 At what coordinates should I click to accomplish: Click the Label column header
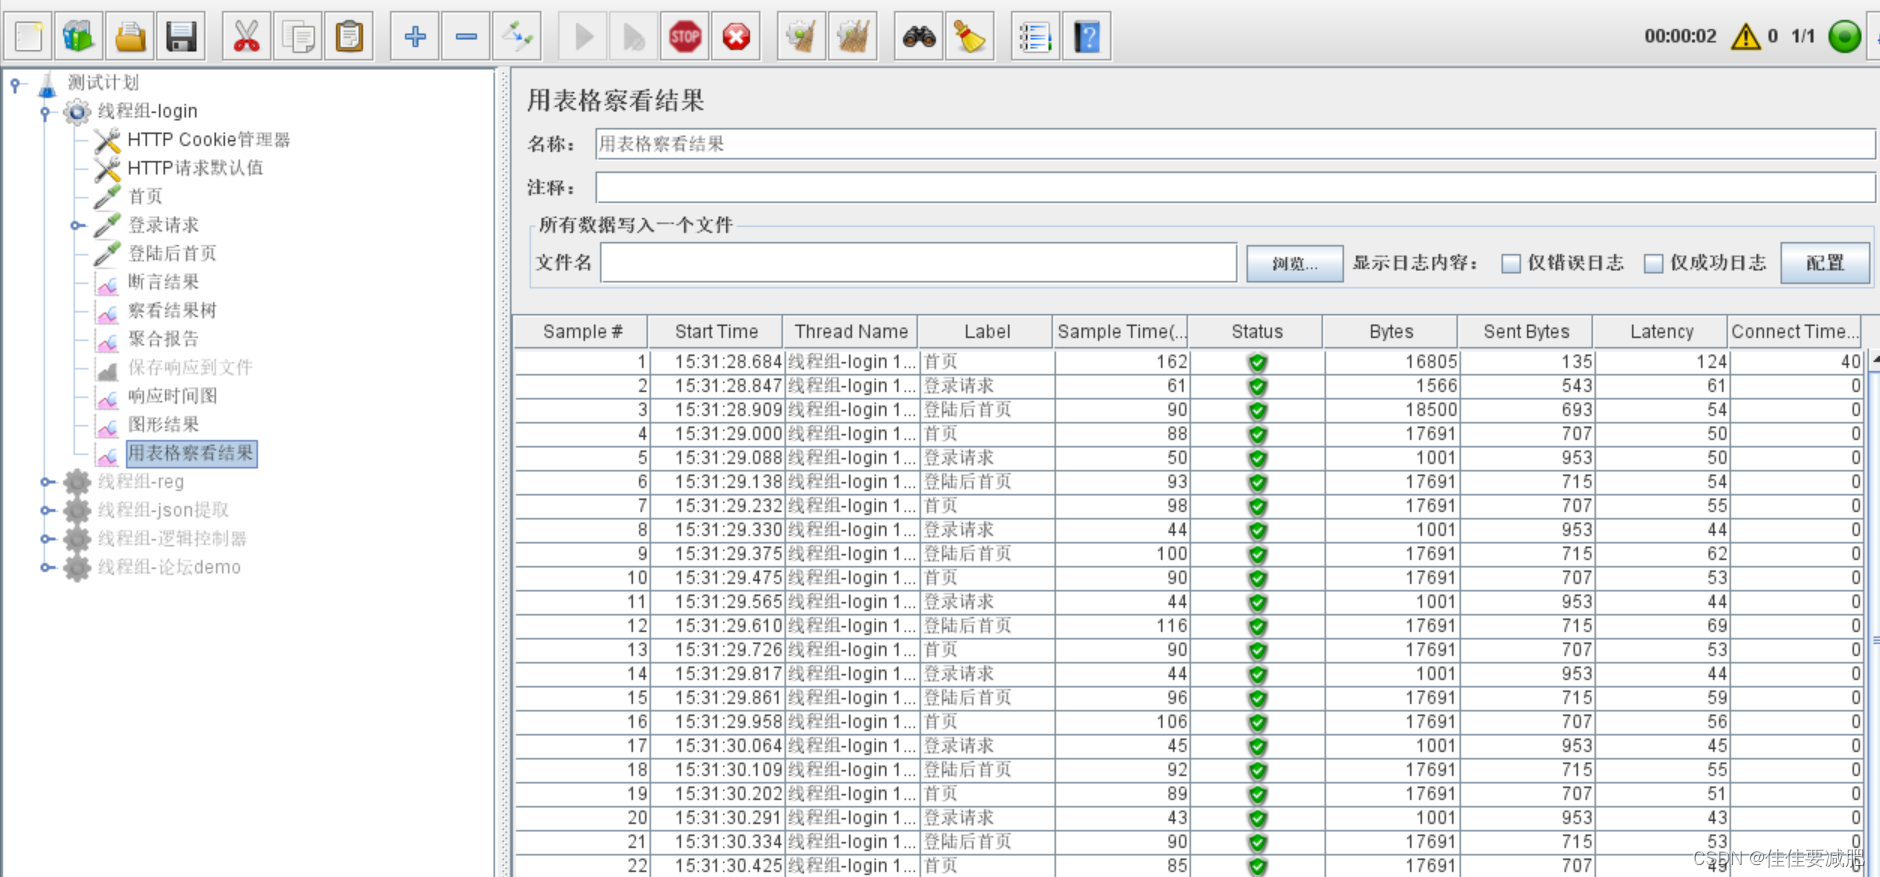987,332
